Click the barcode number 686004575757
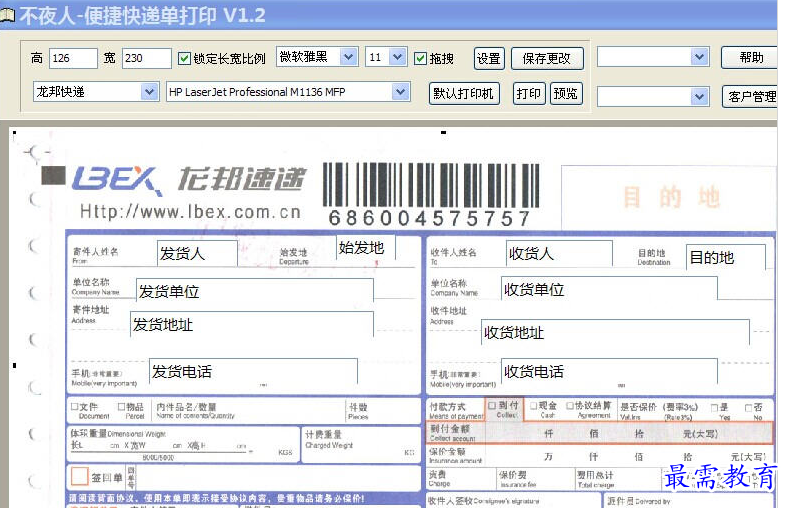The width and height of the screenshot is (786, 508). click(x=429, y=218)
